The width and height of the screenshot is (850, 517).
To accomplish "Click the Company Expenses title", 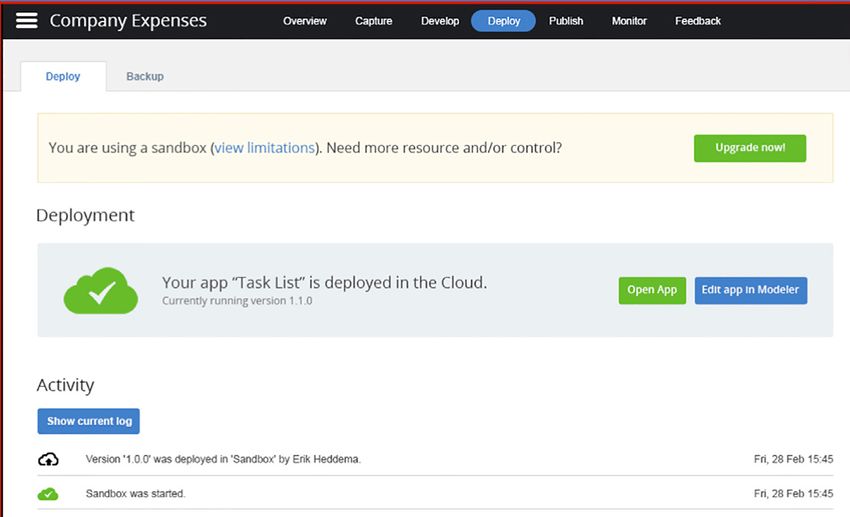I will (128, 21).
